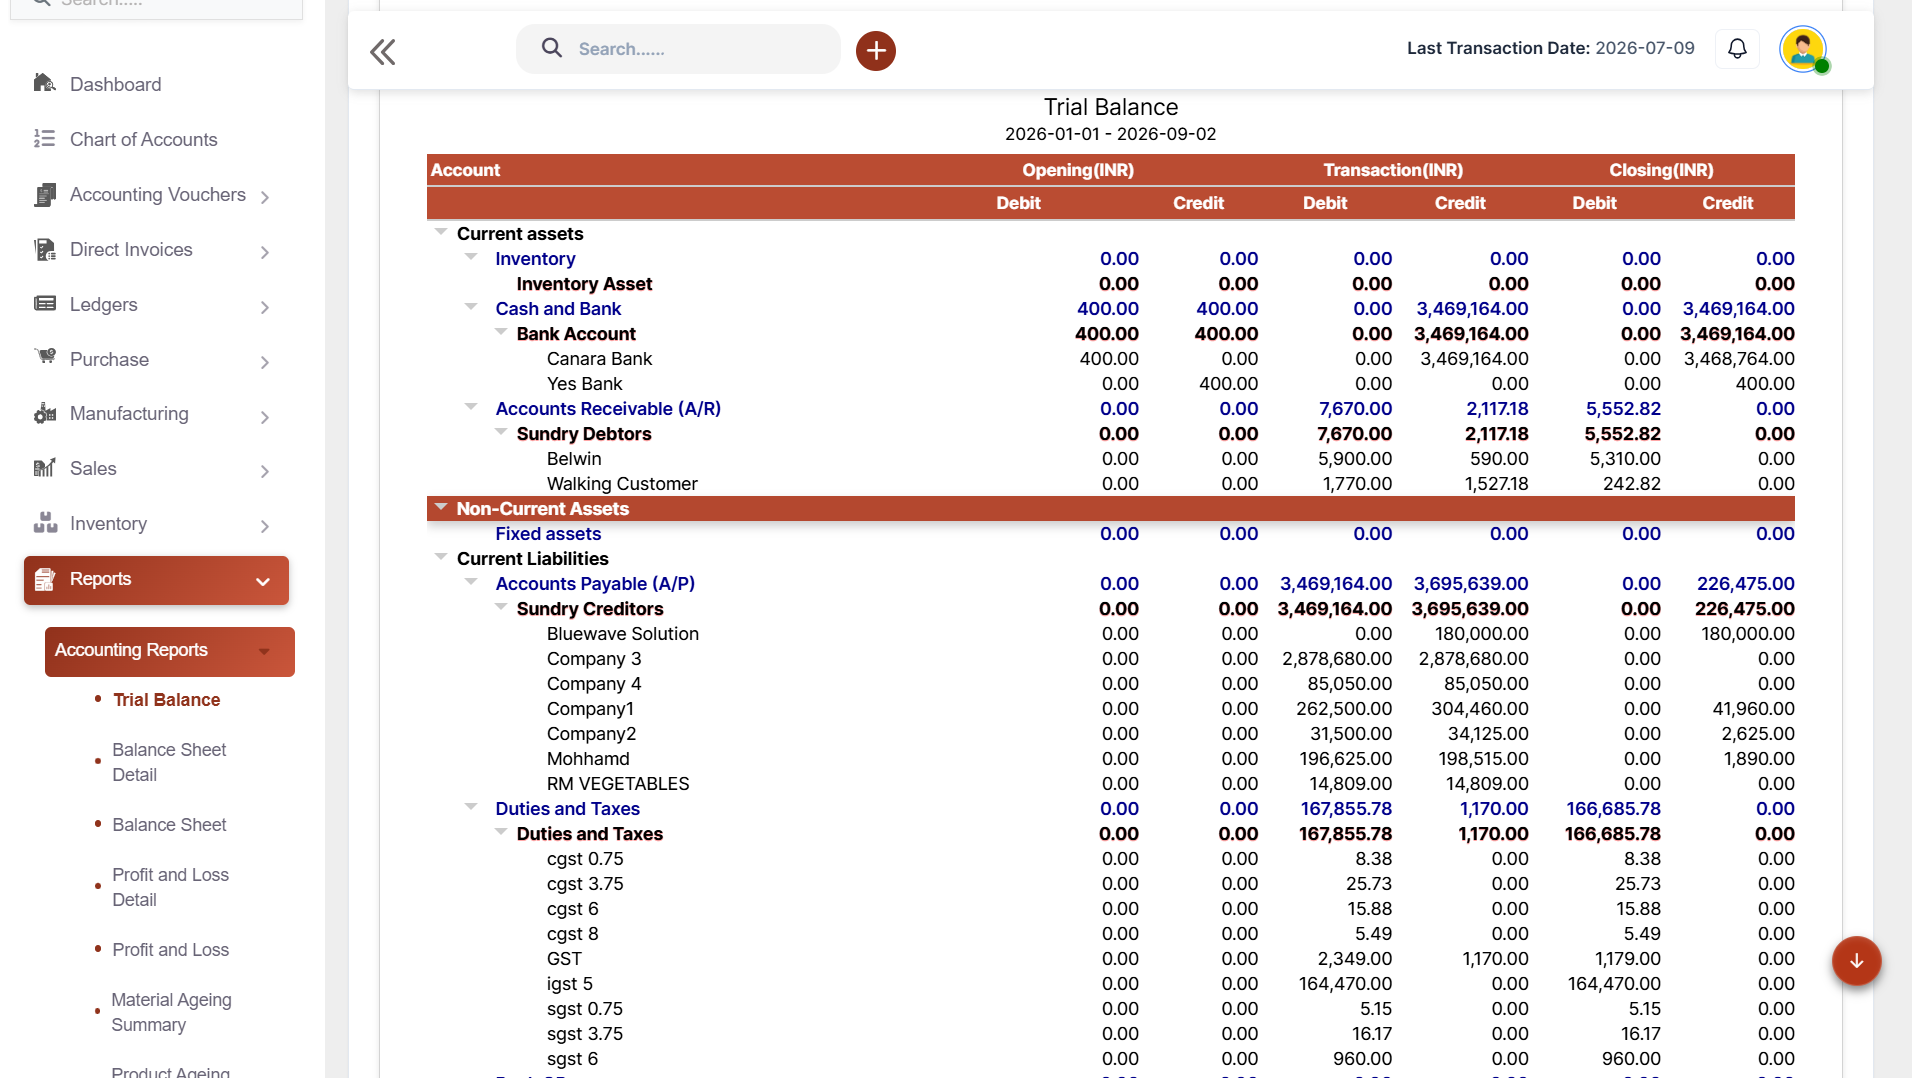
Task: Click the Manufacturing icon in sidebar
Action: [x=44, y=413]
